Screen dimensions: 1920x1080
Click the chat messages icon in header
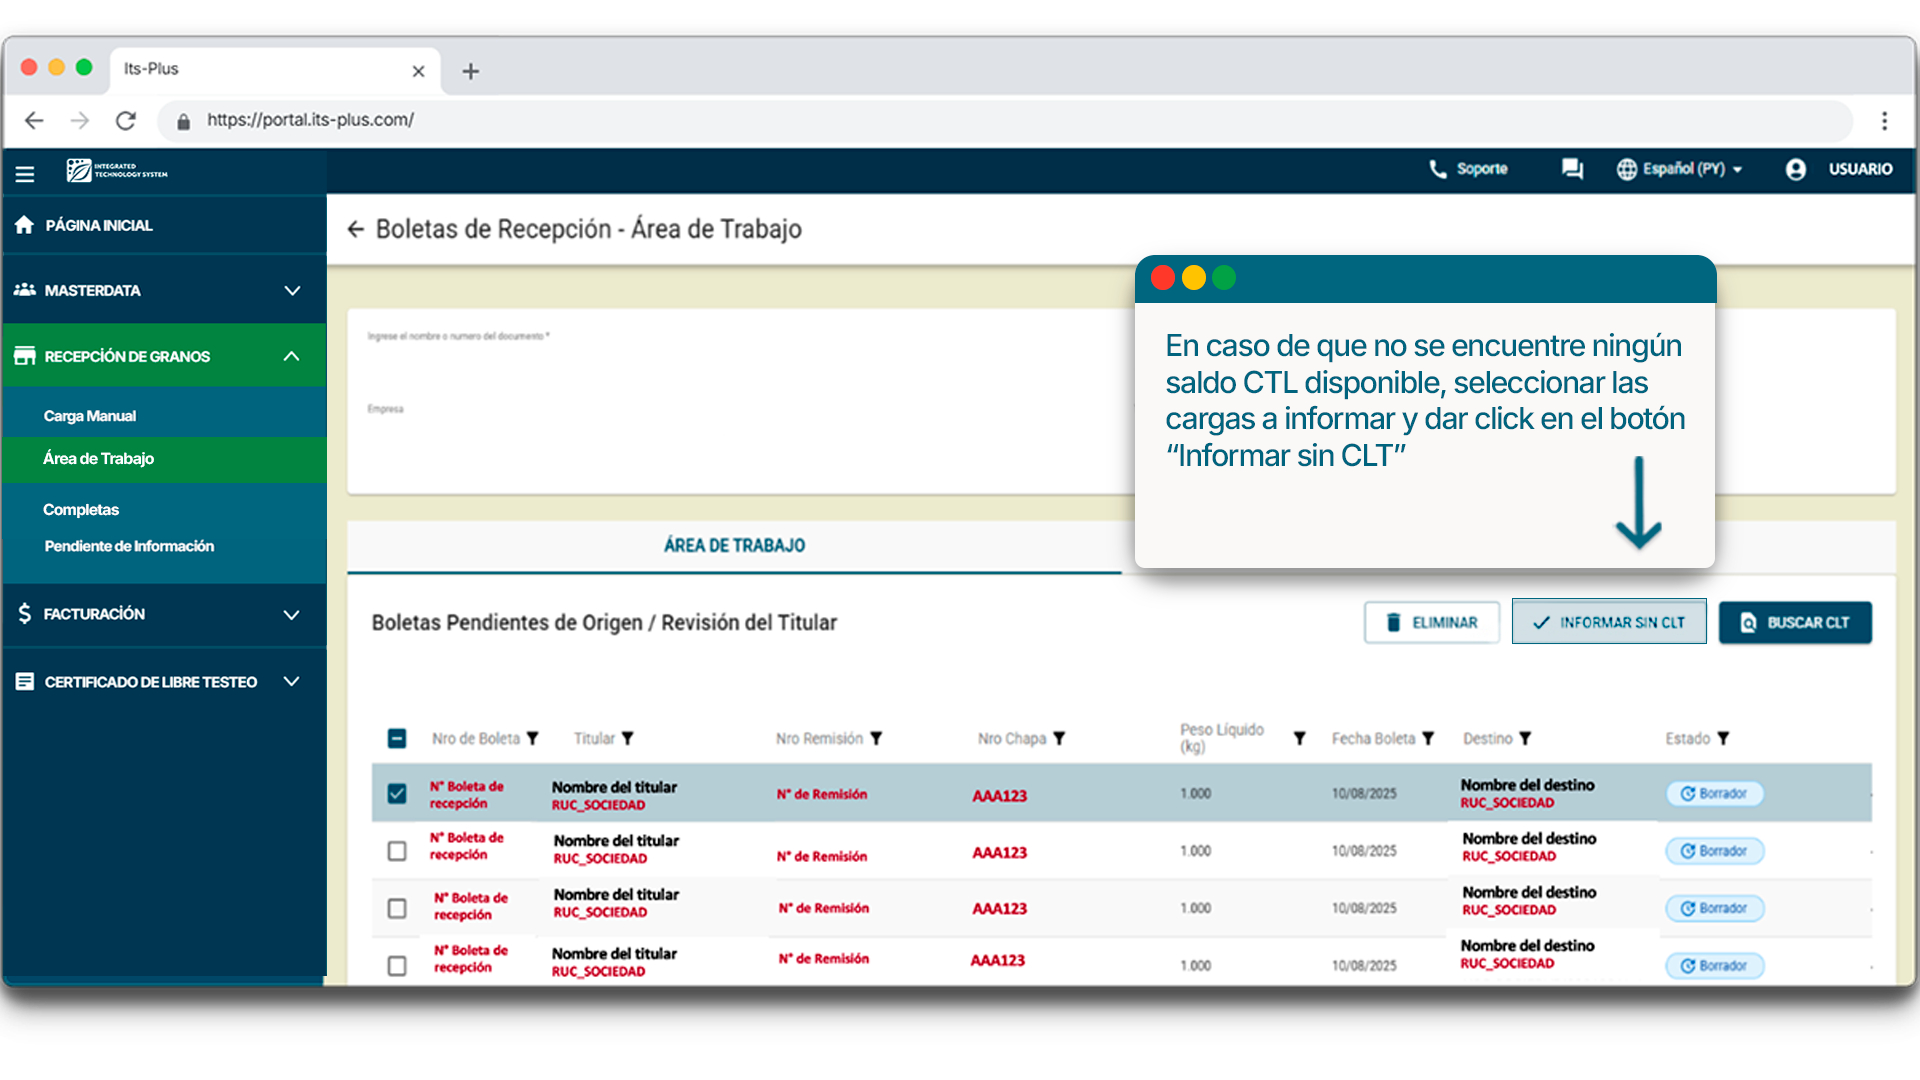(1572, 169)
